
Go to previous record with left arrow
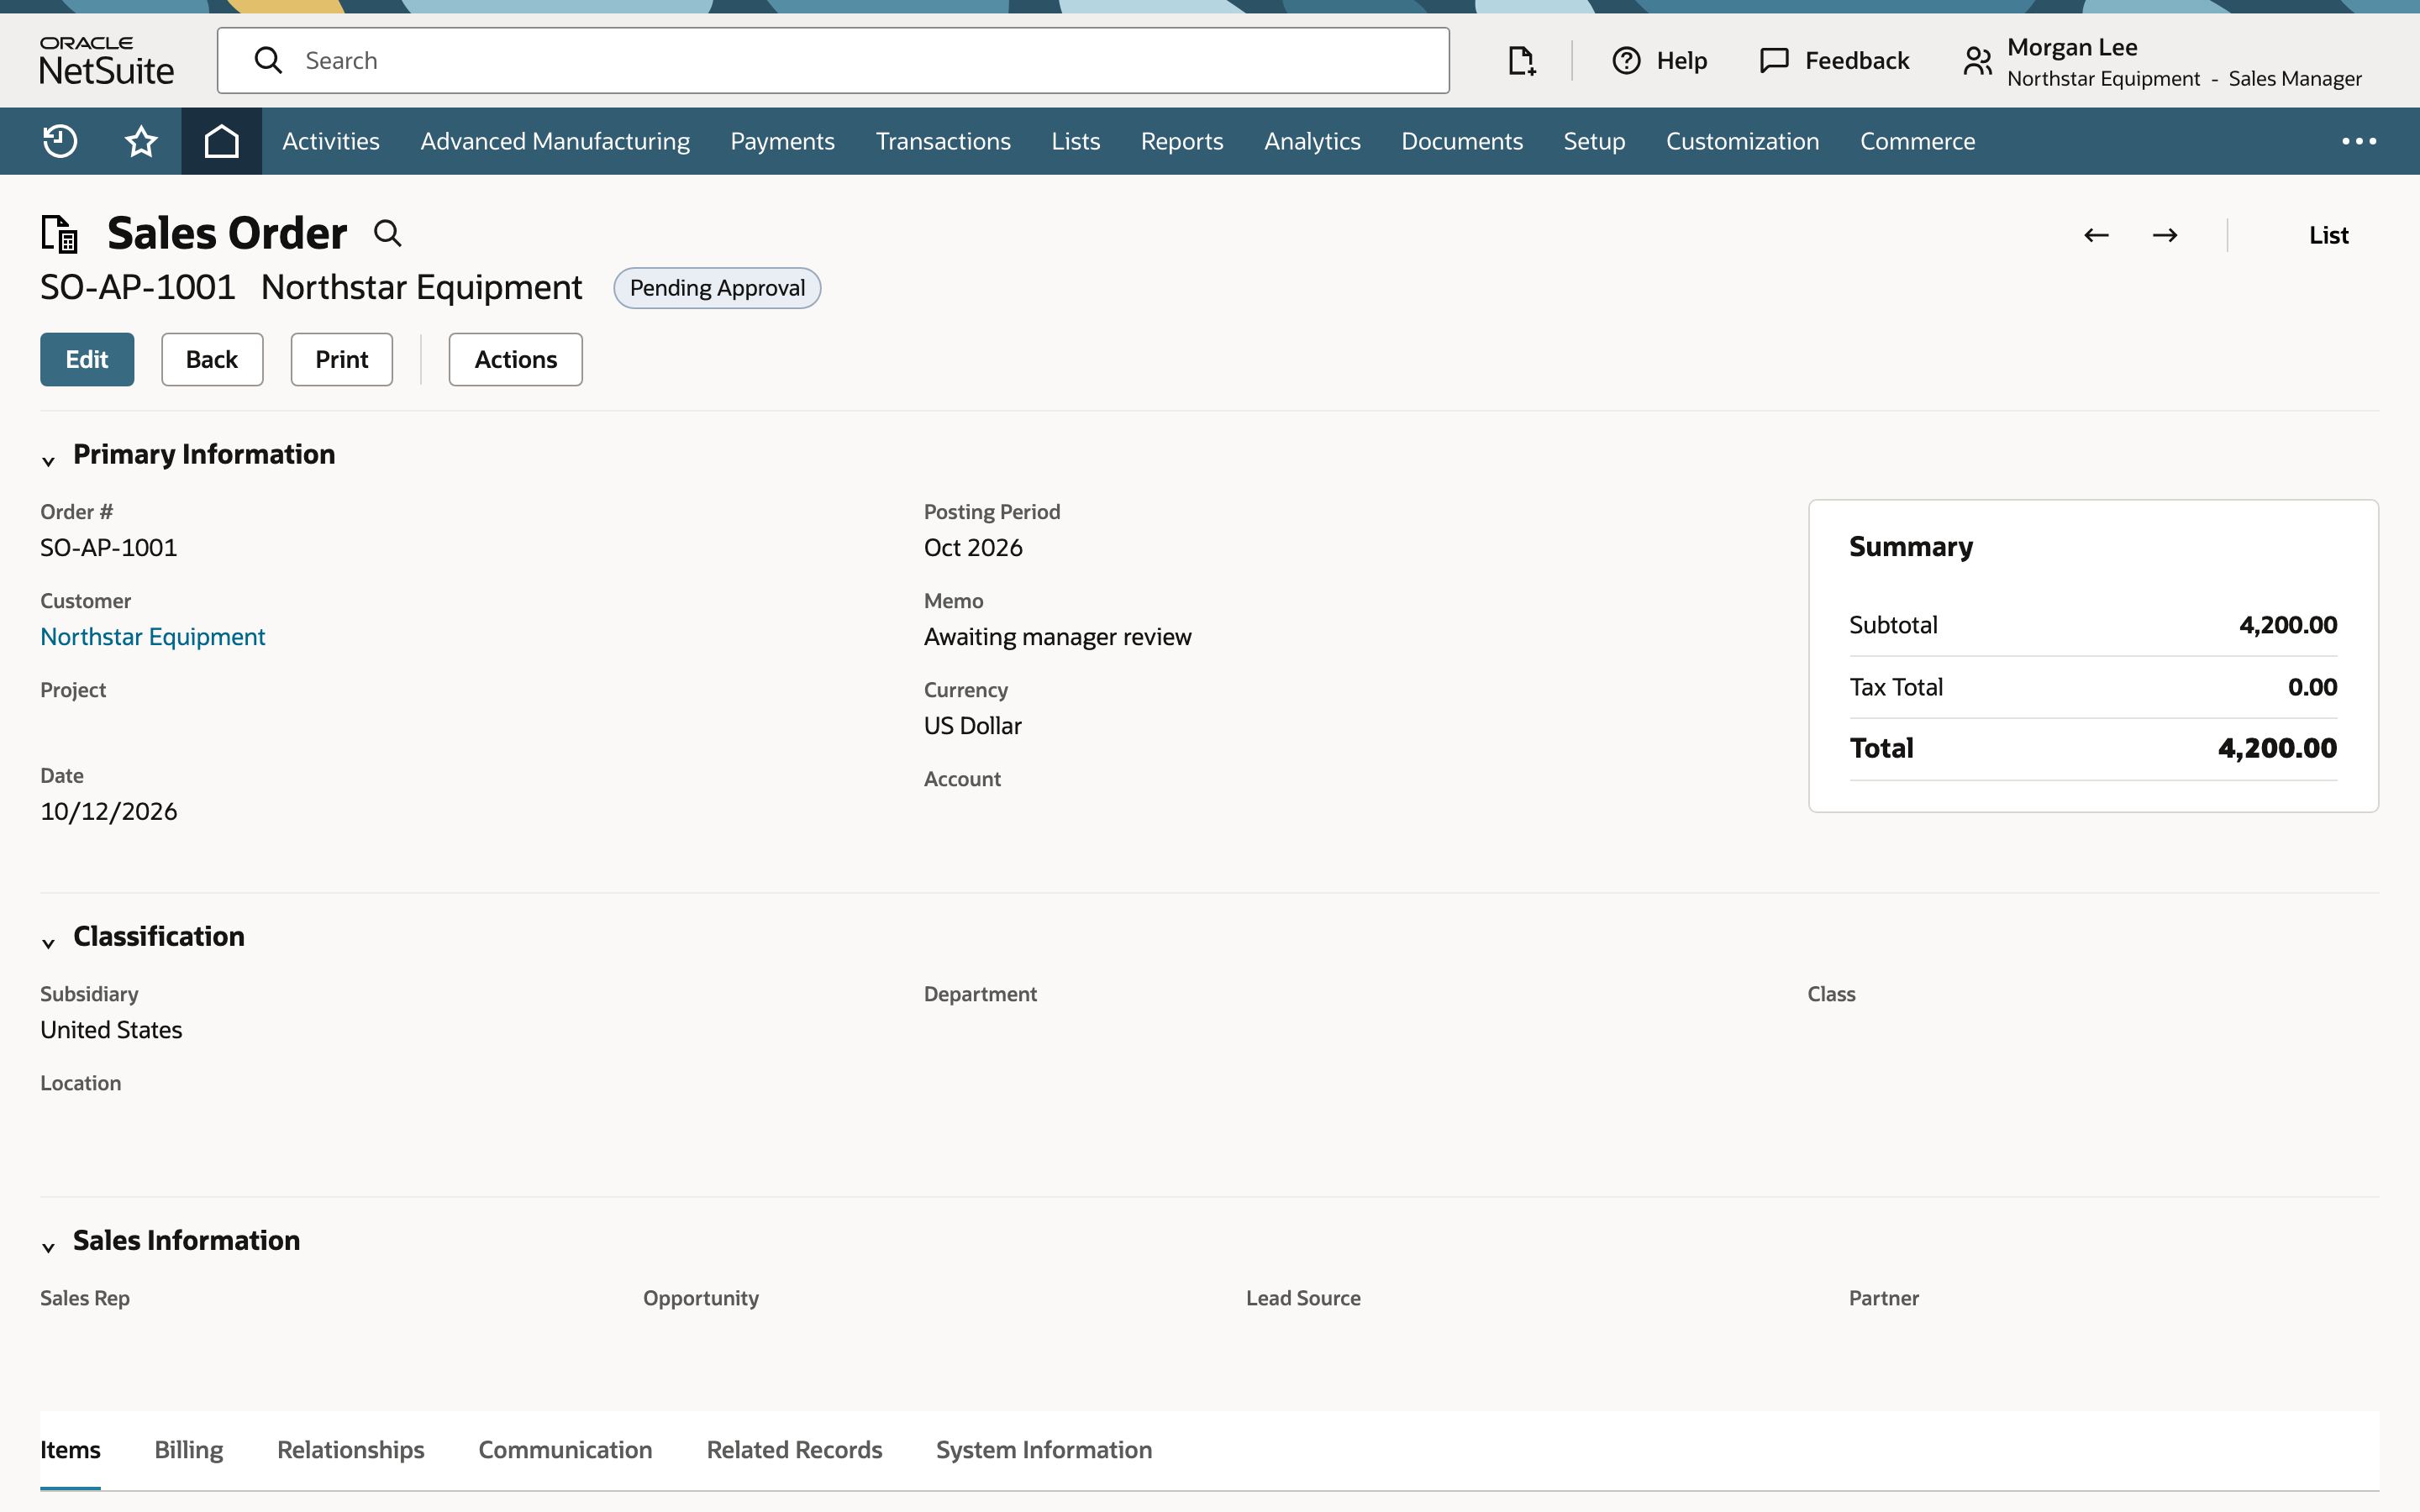pyautogui.click(x=2096, y=235)
